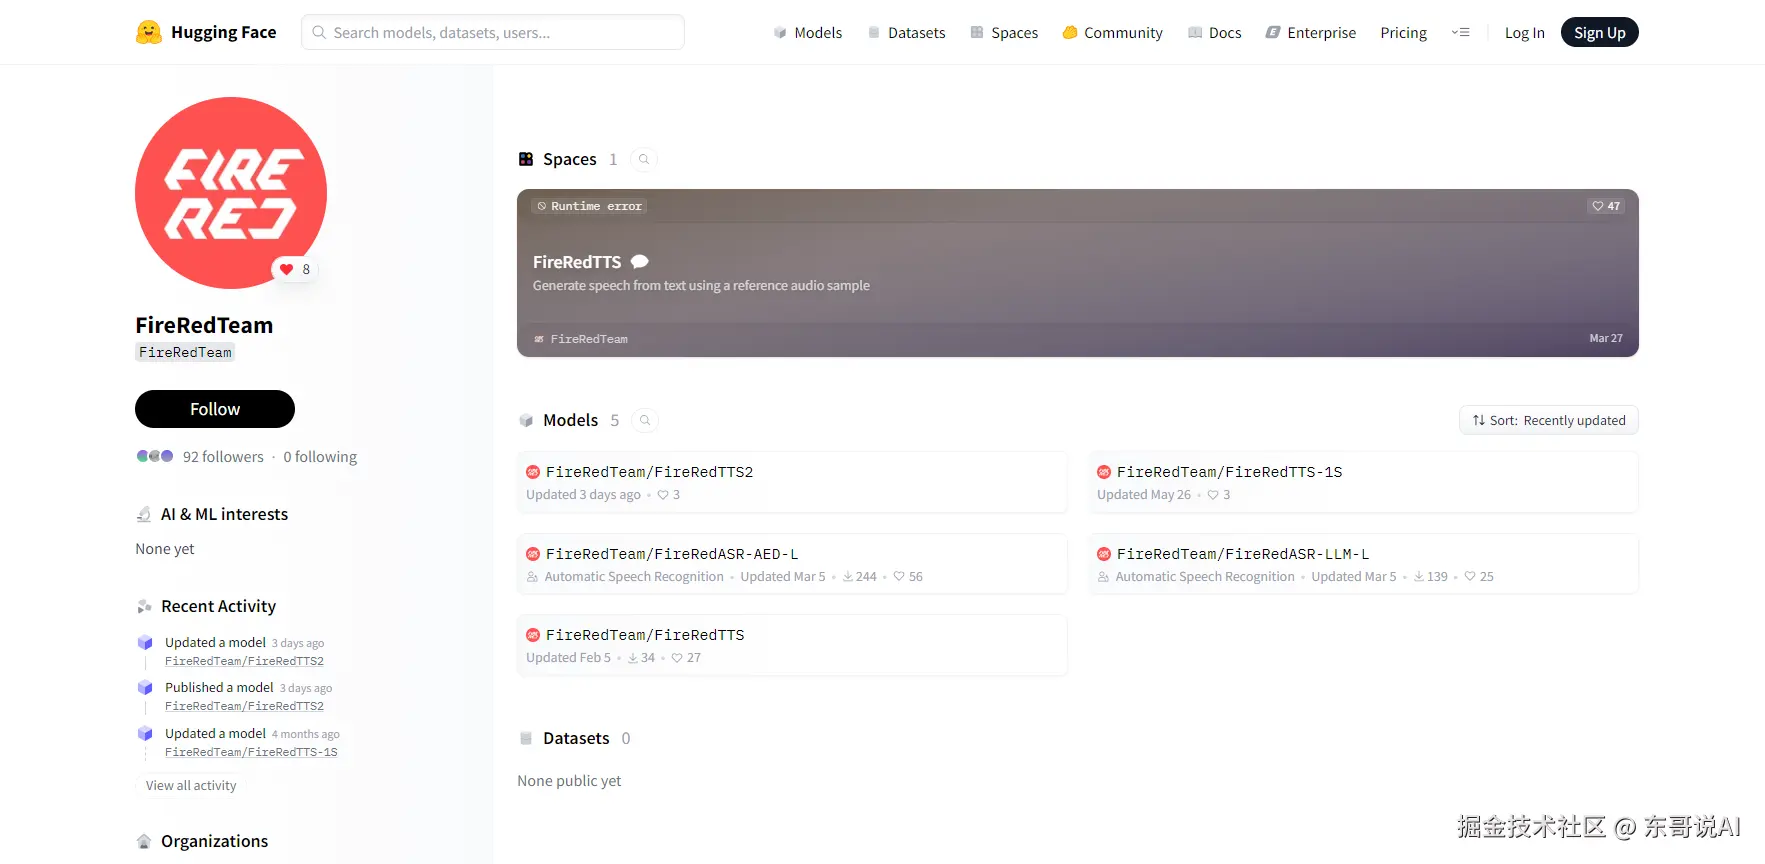Click the Hugging Face emoji logo
This screenshot has height=864, width=1765.
point(148,32)
